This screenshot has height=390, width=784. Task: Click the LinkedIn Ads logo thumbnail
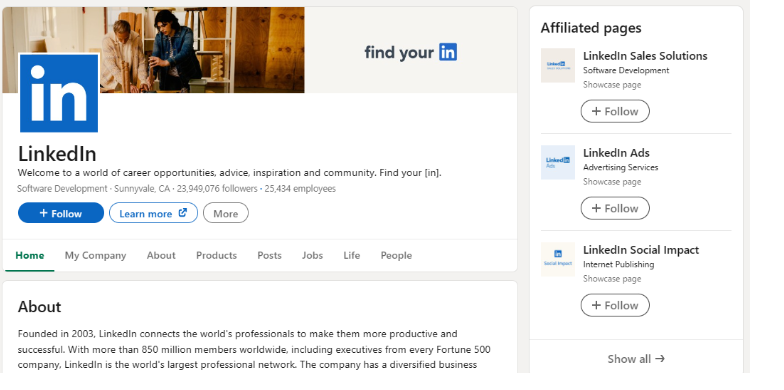558,162
